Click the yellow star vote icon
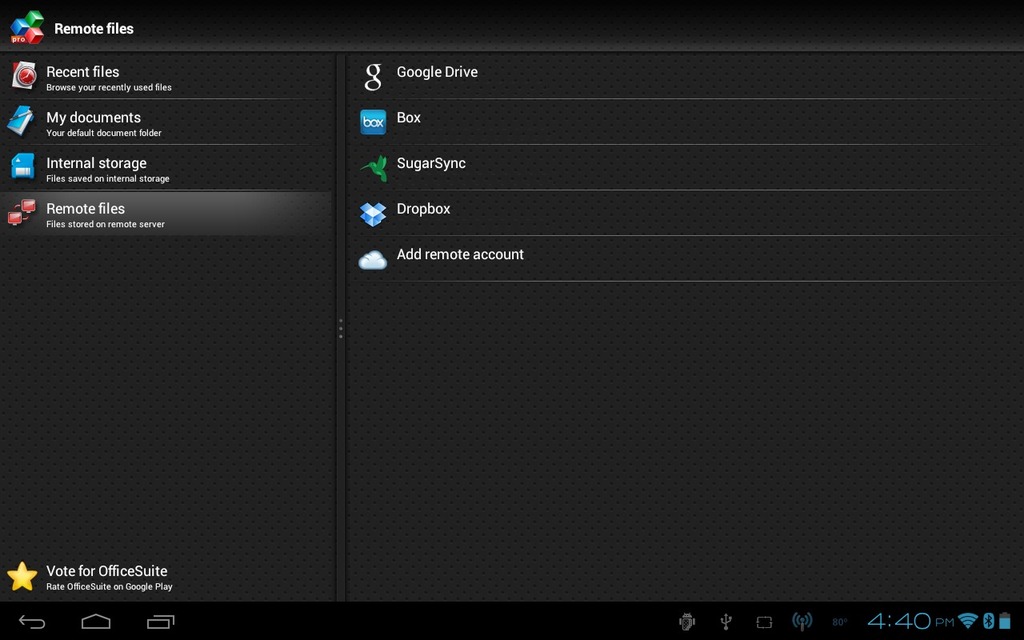The height and width of the screenshot is (640, 1024). [22, 577]
